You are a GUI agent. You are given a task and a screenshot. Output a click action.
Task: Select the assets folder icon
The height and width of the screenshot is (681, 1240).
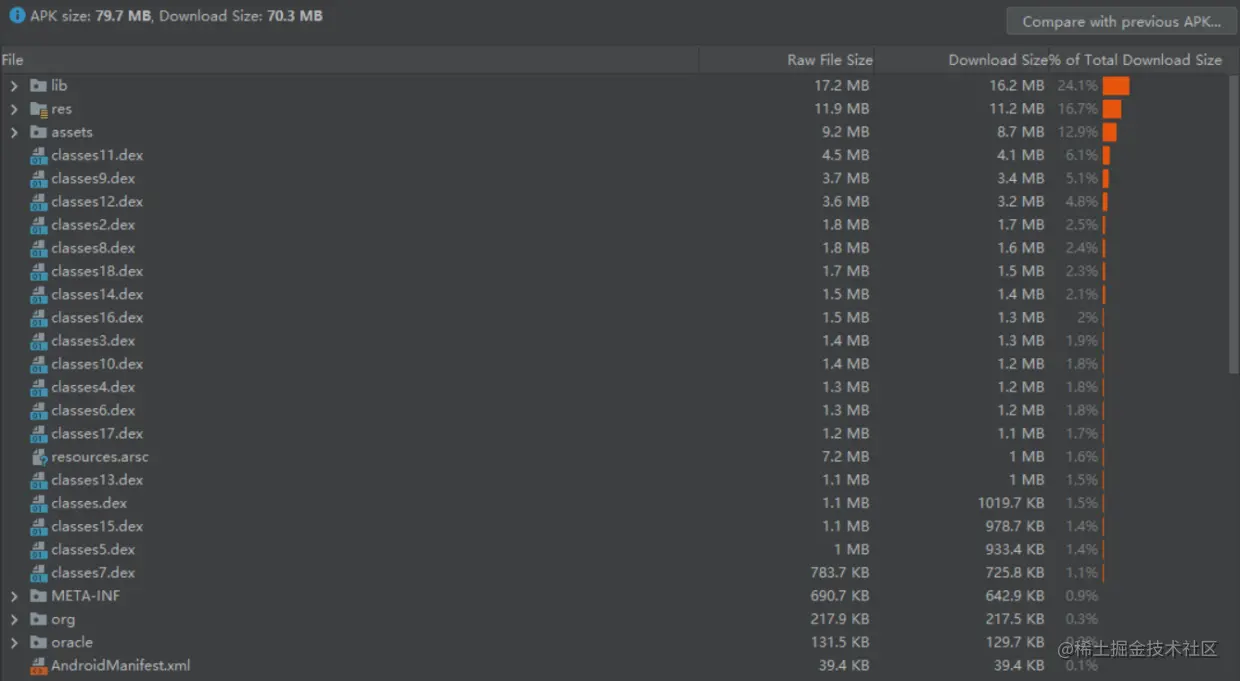click(39, 132)
